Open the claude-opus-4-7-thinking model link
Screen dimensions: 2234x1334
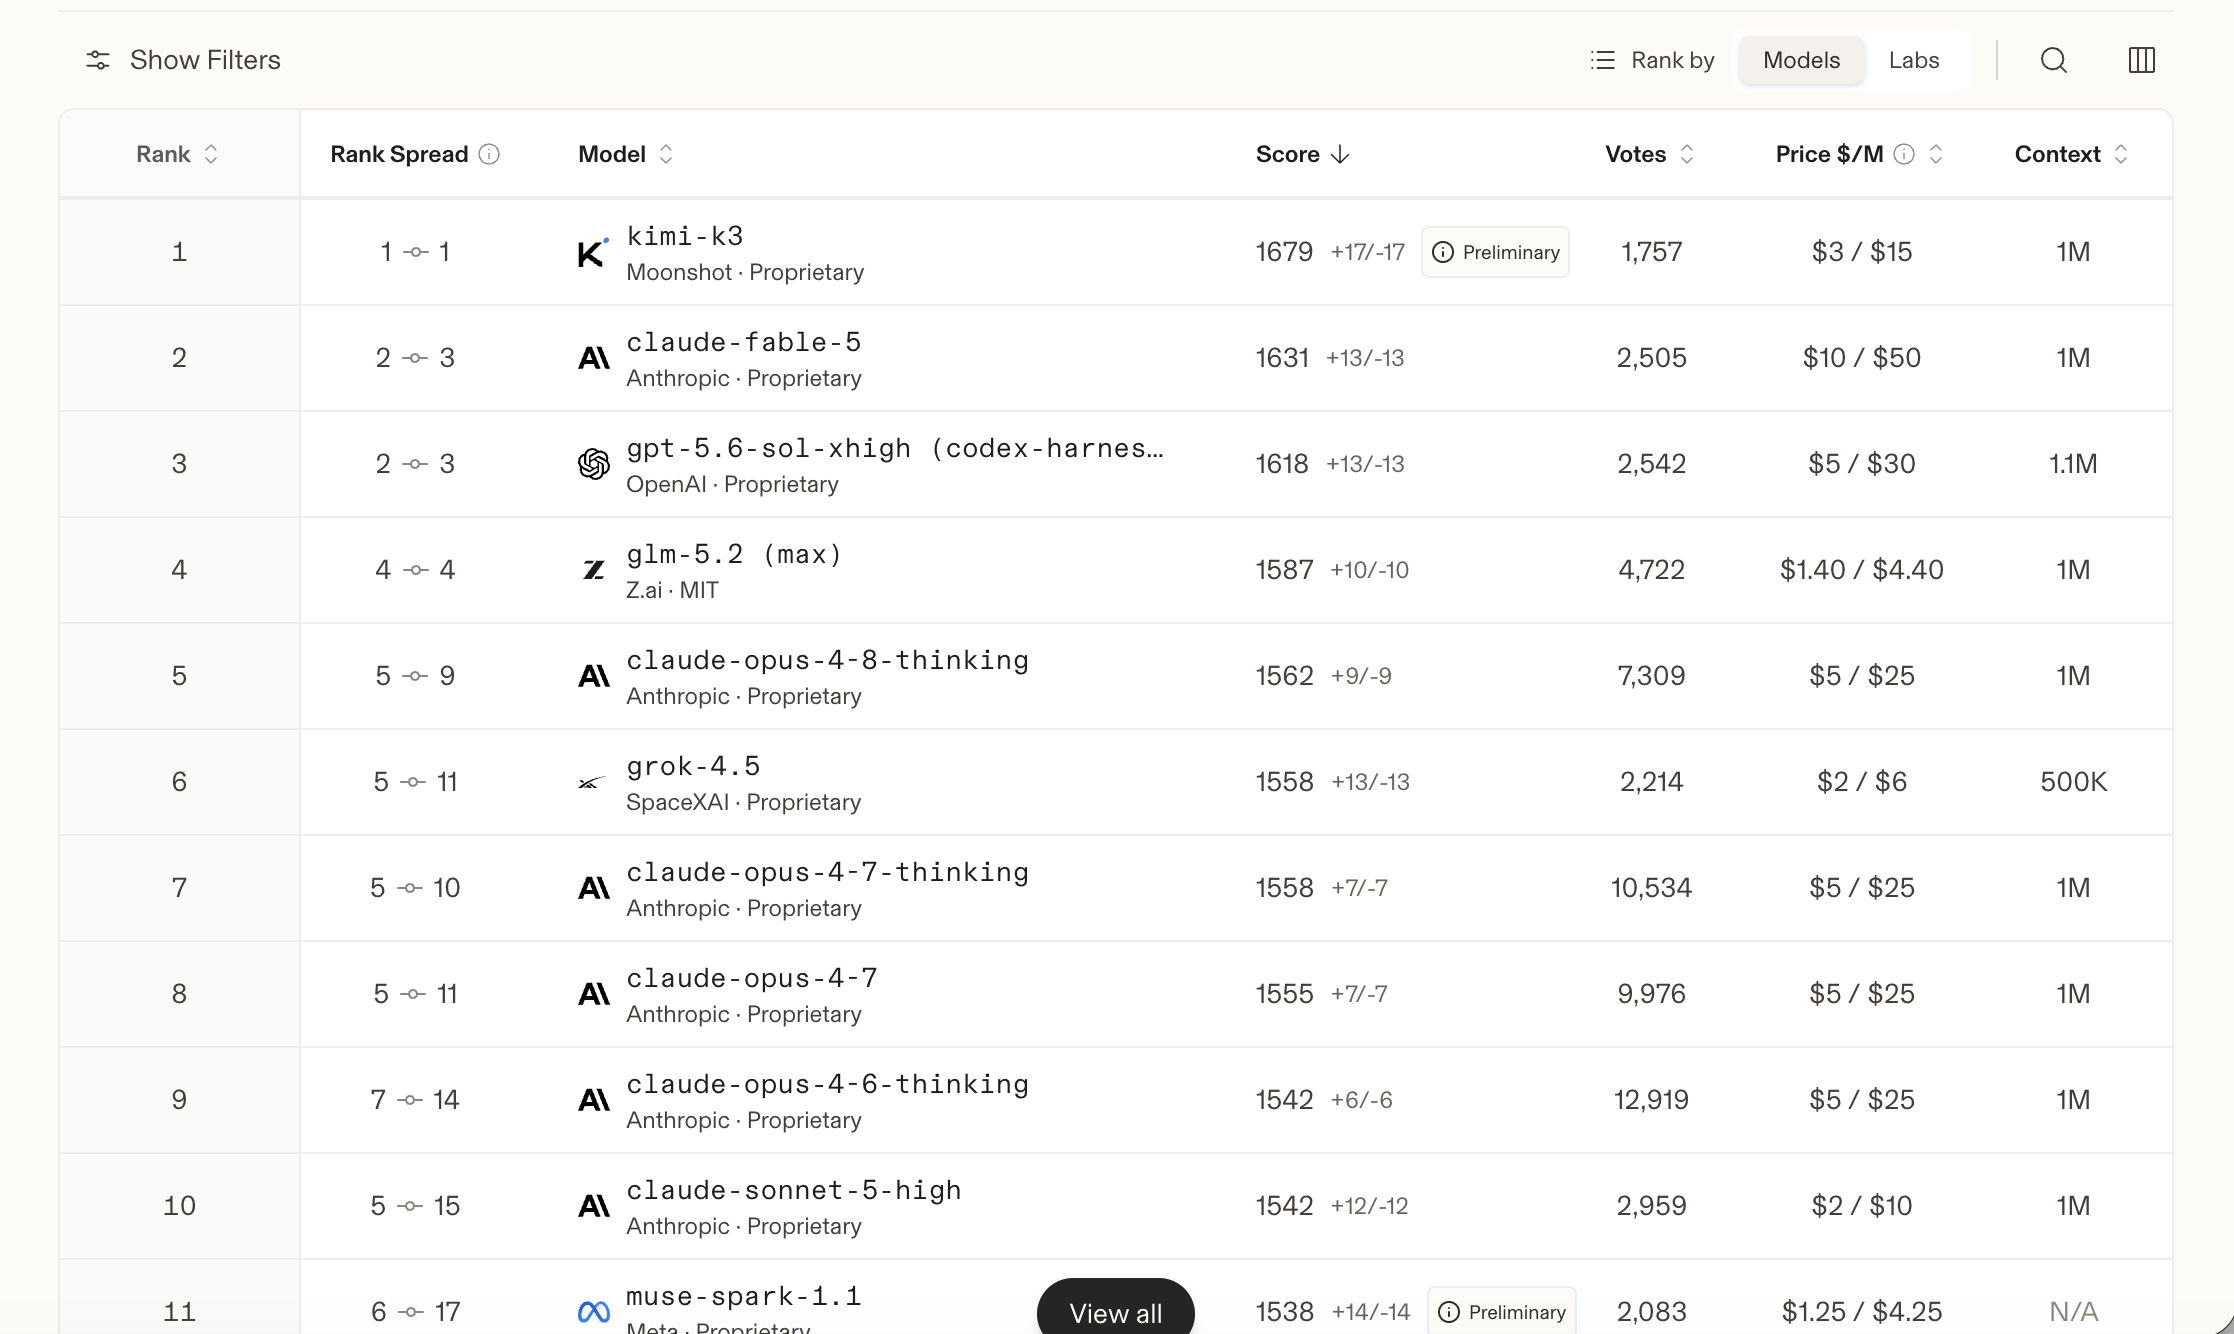point(827,872)
